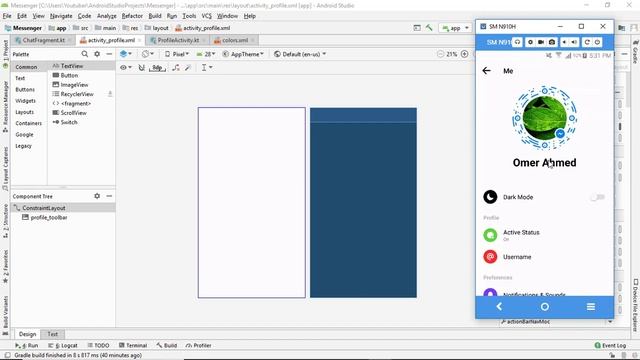640x360 pixels.
Task: Clear all constraints icon
Action: (x=176, y=67)
